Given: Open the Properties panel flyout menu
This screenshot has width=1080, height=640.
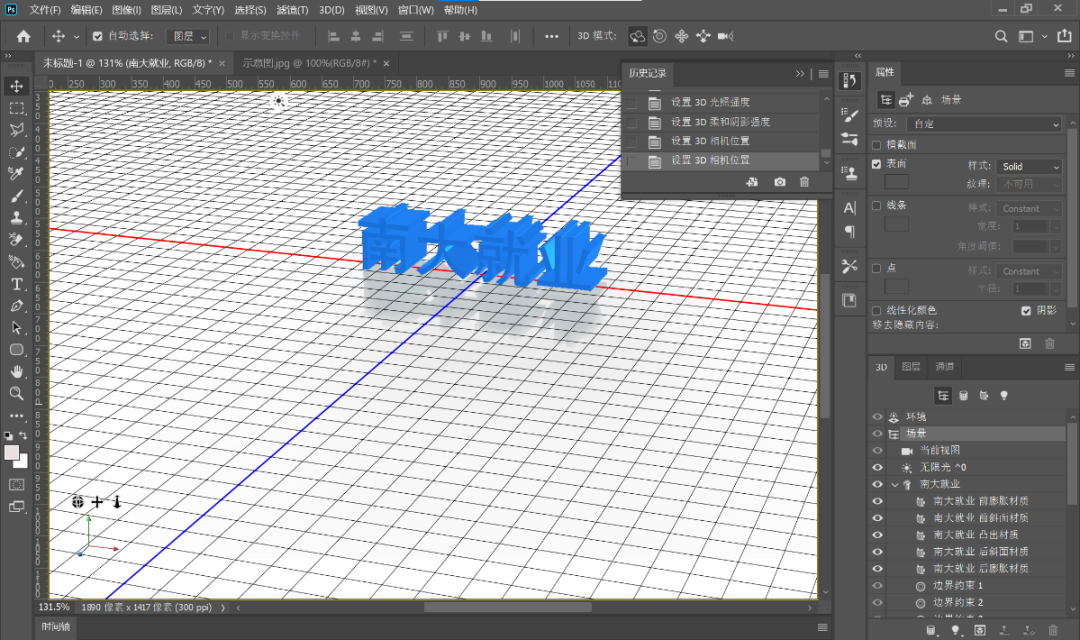Looking at the screenshot, I should (1069, 72).
